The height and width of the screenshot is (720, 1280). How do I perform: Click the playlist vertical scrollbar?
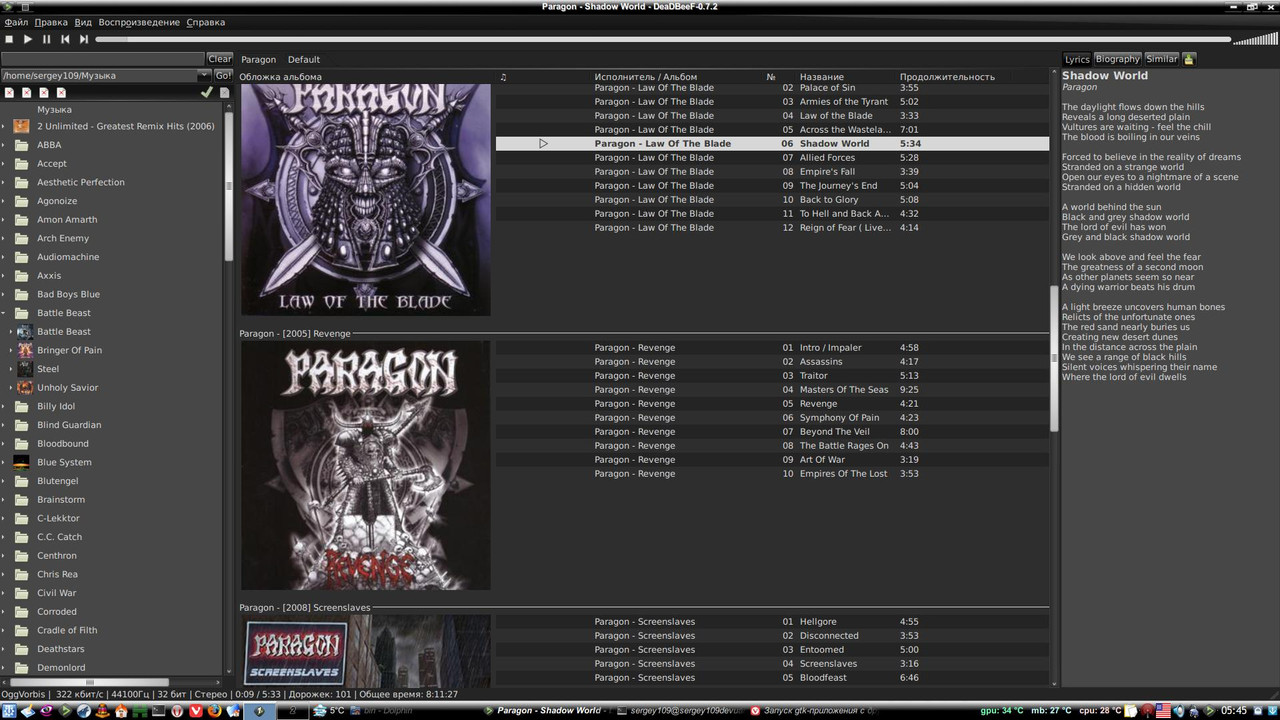[1054, 358]
